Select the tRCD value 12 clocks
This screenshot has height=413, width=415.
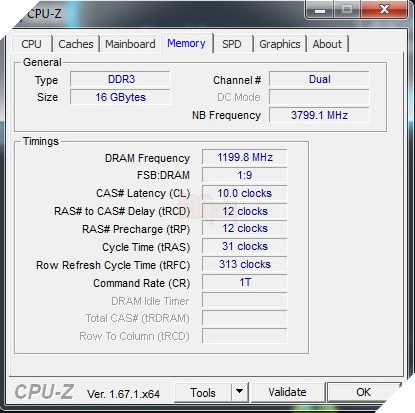coord(244,211)
